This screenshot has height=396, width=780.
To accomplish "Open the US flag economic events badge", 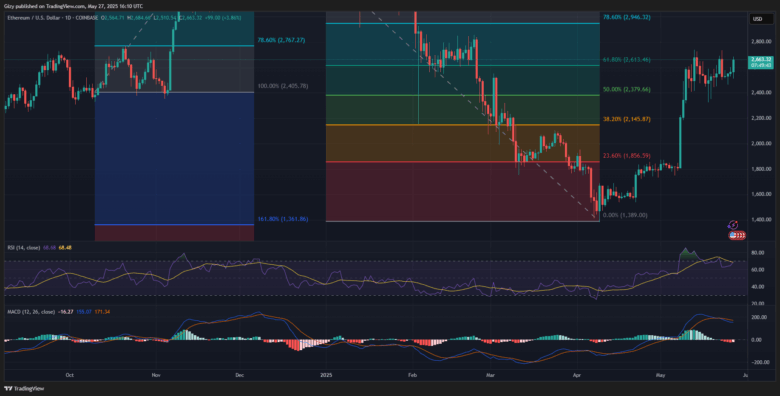I will tap(737, 235).
